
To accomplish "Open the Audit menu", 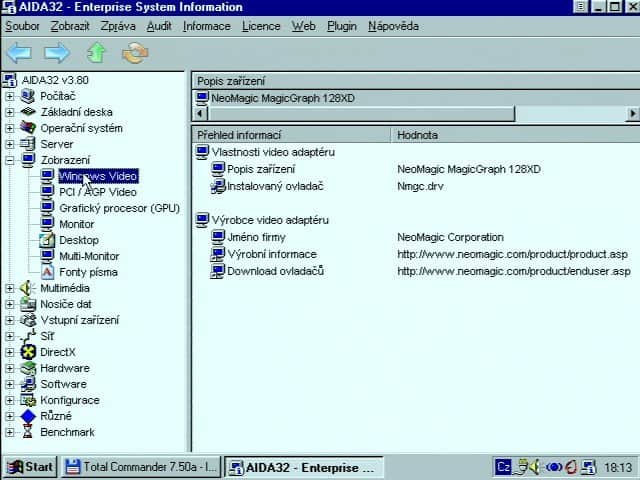I will tap(159, 27).
